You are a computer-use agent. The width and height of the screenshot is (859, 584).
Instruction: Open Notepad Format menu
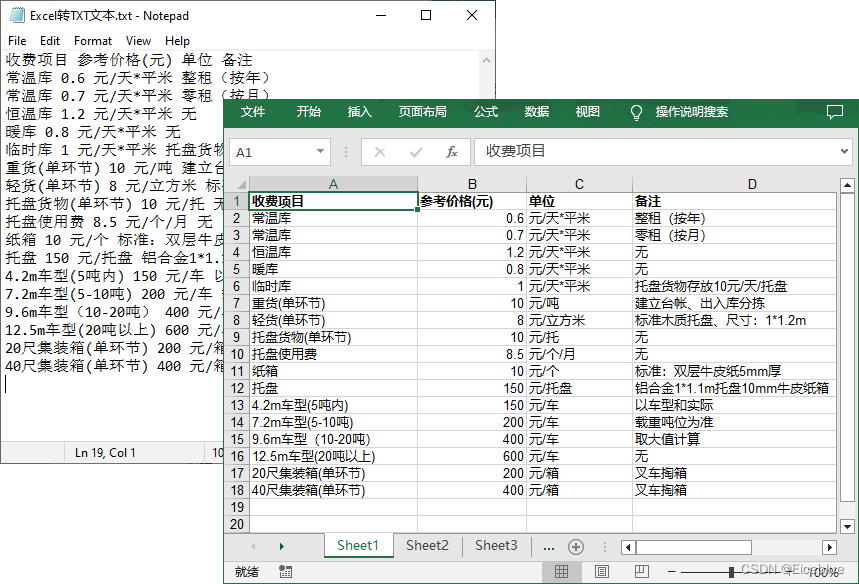tap(93, 41)
